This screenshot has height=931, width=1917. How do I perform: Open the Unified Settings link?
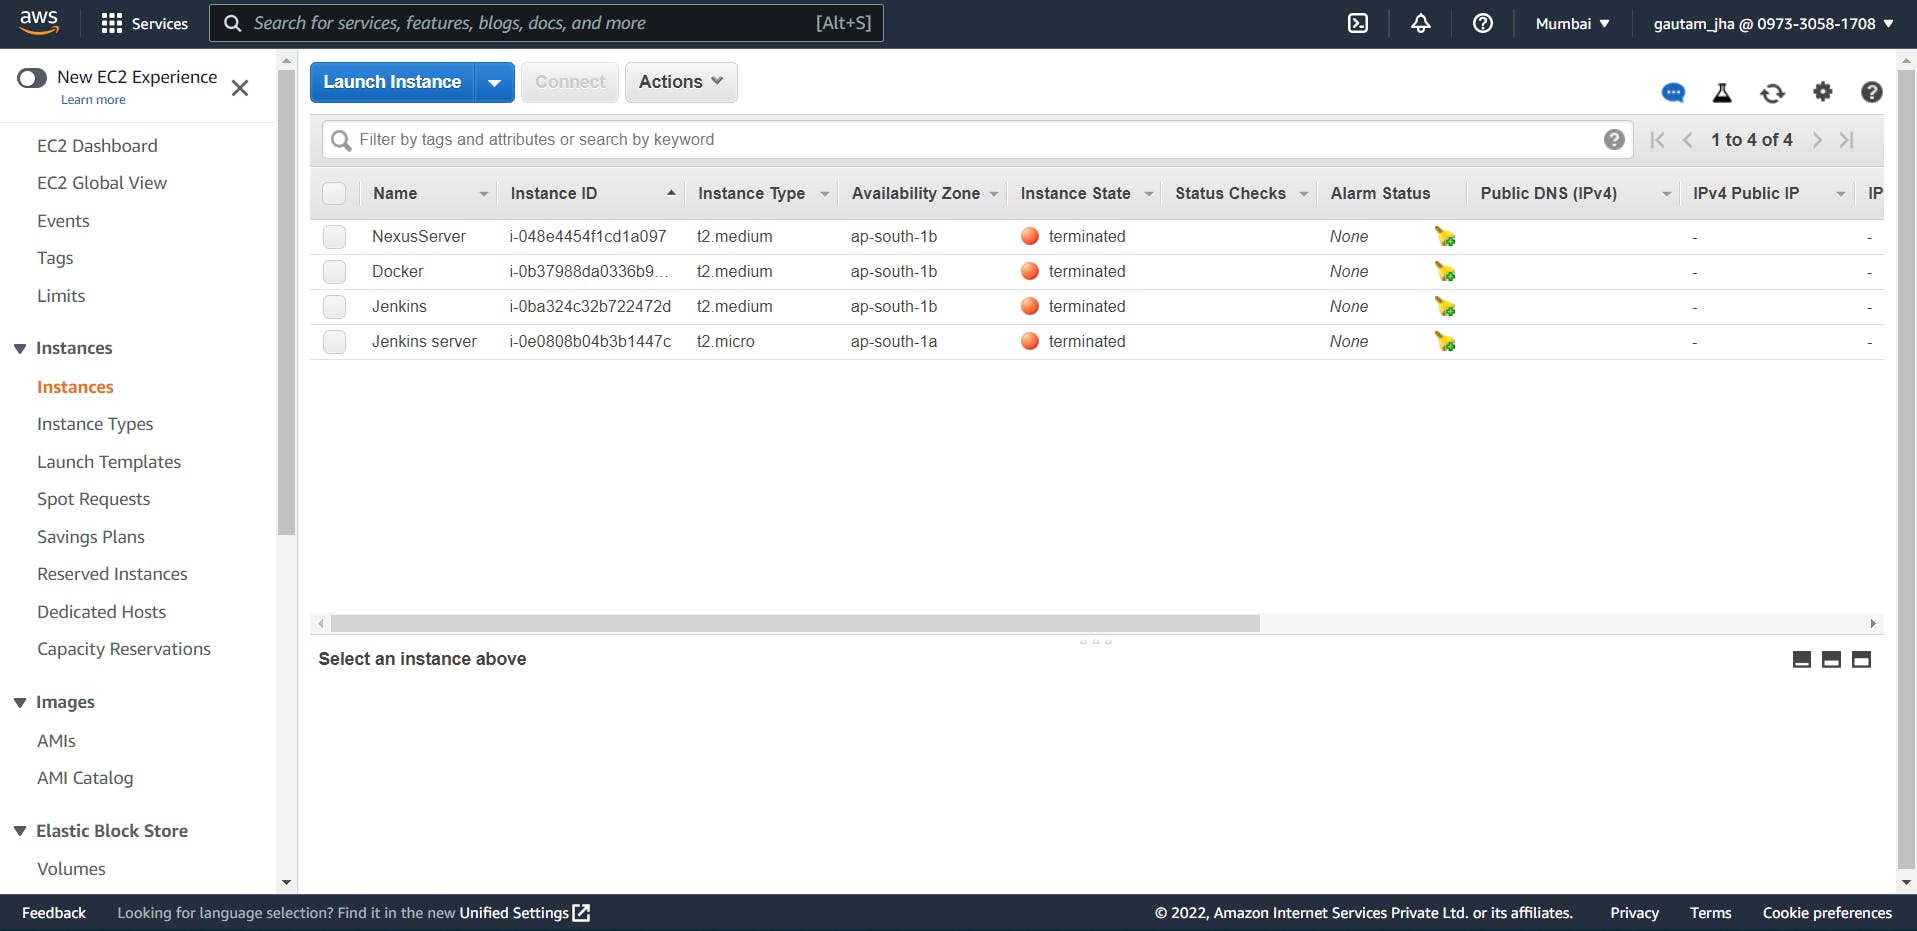(524, 913)
